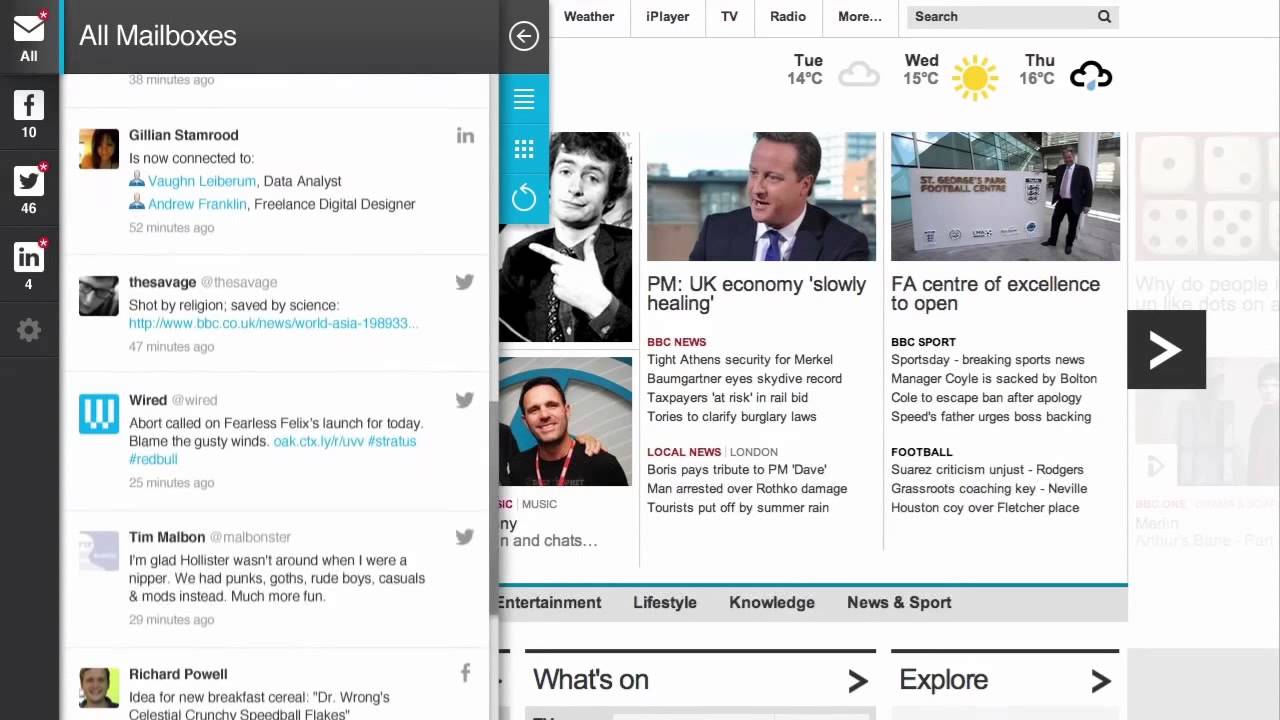Image resolution: width=1280 pixels, height=720 pixels.
Task: Select the Lifestyle tab
Action: coord(665,602)
